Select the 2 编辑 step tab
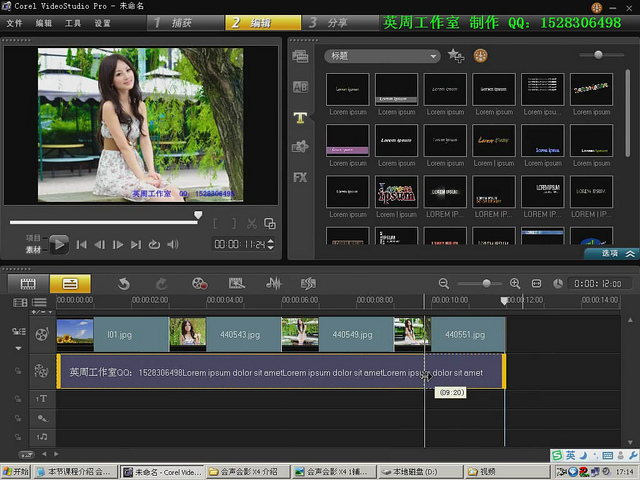The height and width of the screenshot is (480, 640). tap(263, 23)
